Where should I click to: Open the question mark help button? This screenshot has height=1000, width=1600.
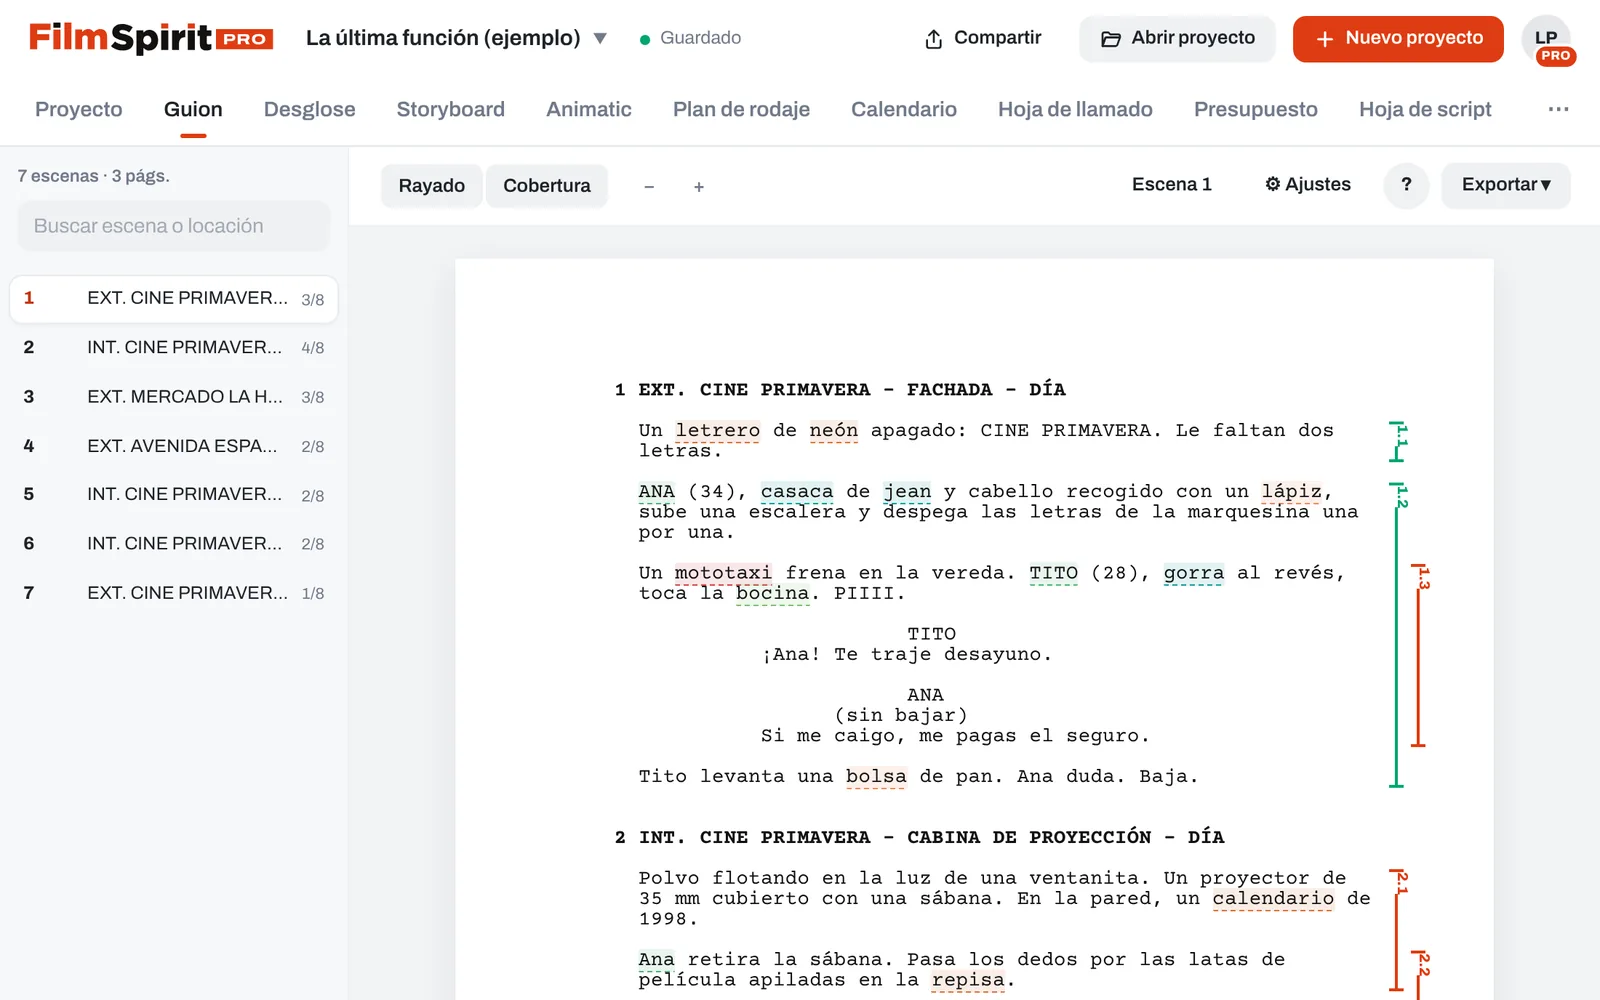point(1406,185)
